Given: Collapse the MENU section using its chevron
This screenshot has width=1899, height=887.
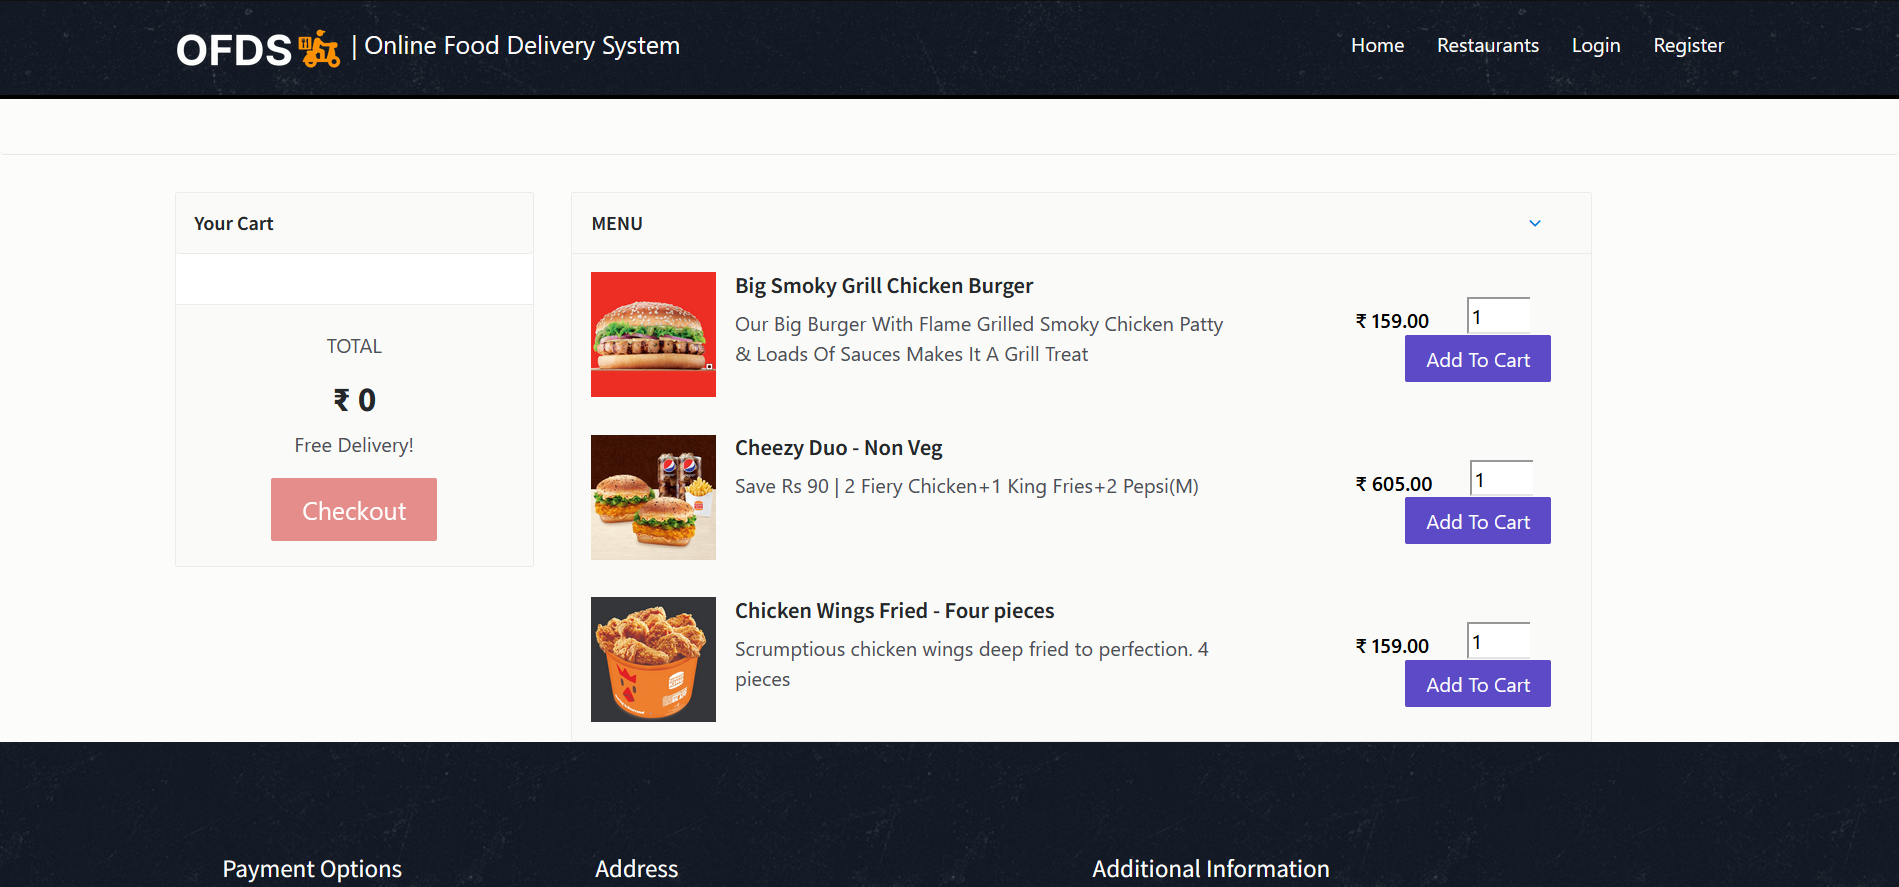Looking at the screenshot, I should click(x=1535, y=223).
